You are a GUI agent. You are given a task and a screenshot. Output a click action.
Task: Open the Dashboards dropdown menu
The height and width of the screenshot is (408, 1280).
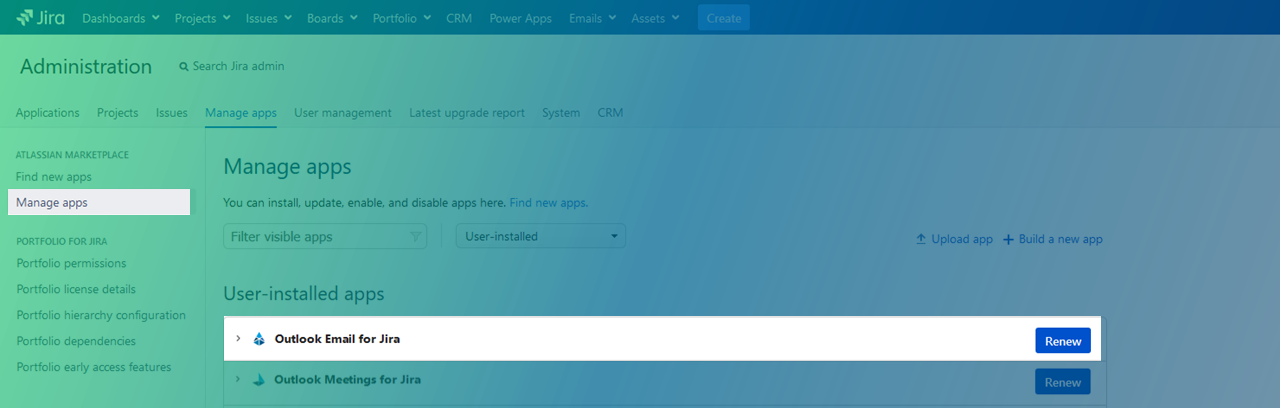coord(120,18)
